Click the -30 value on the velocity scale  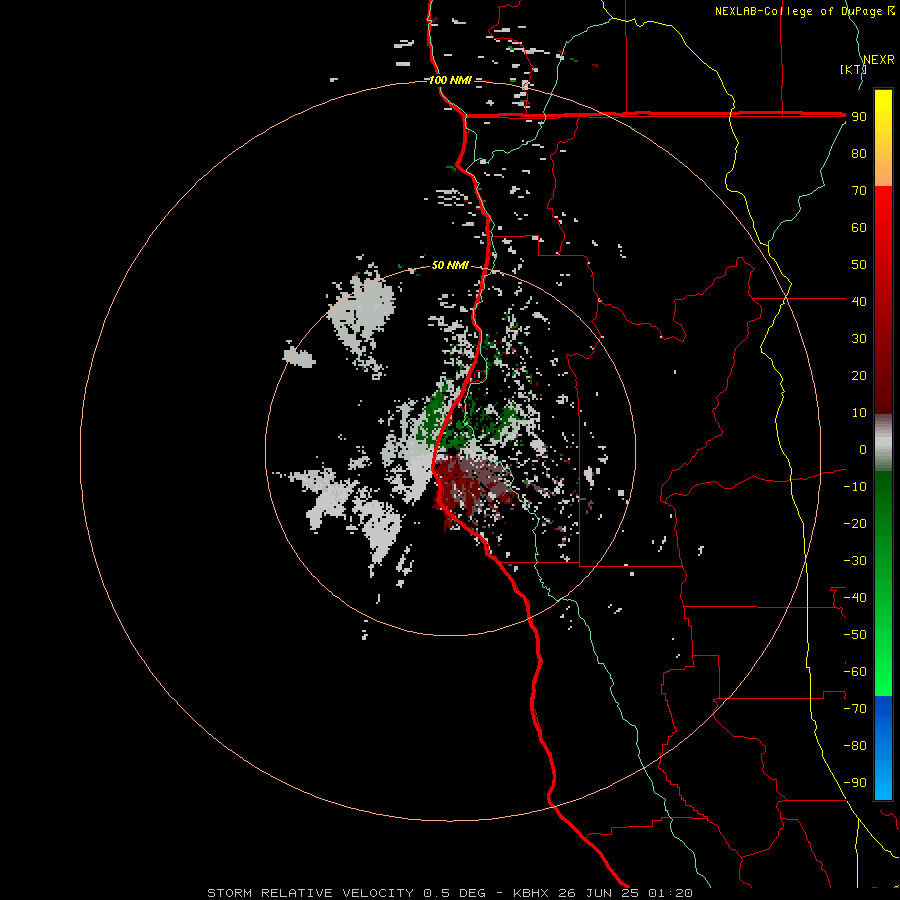tap(855, 561)
